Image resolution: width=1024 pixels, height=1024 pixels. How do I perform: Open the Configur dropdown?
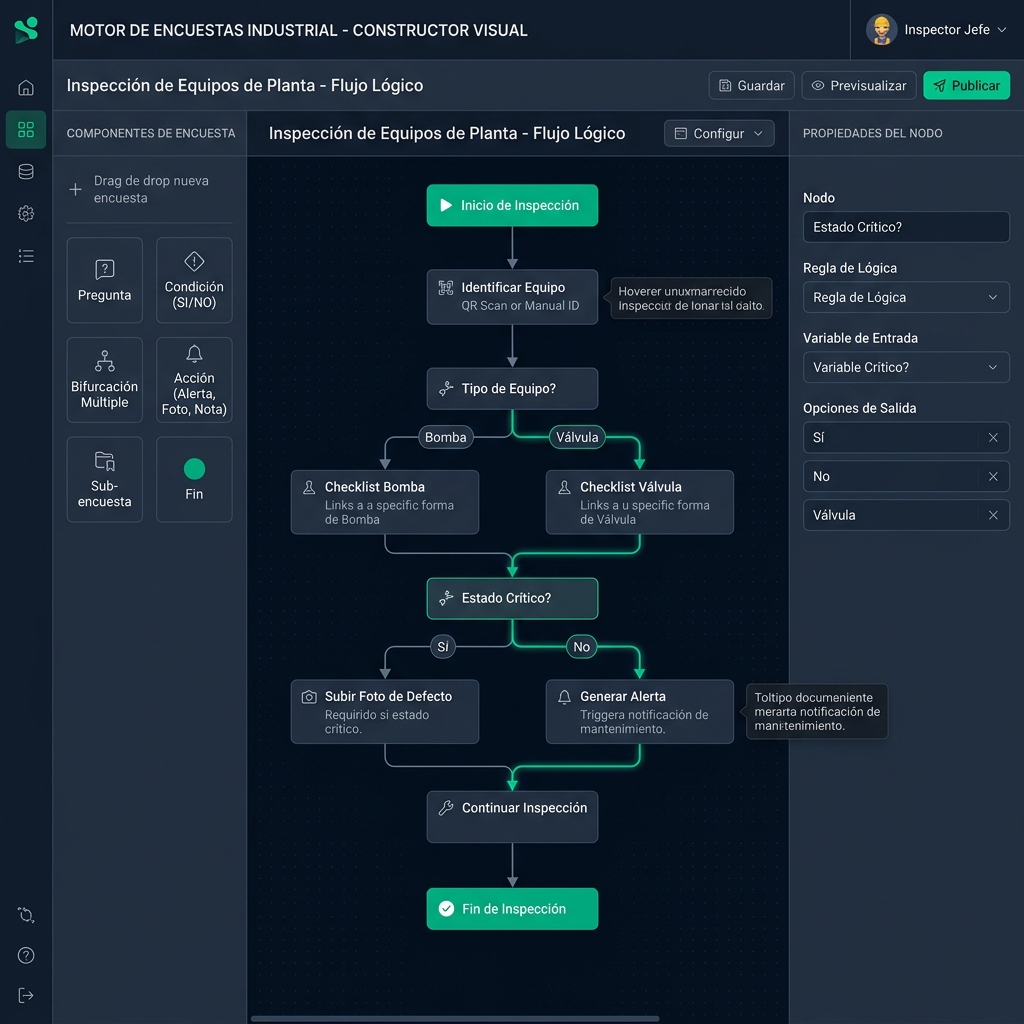719,133
